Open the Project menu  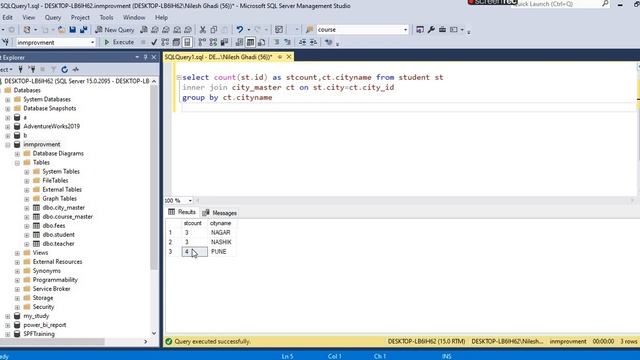(x=80, y=18)
